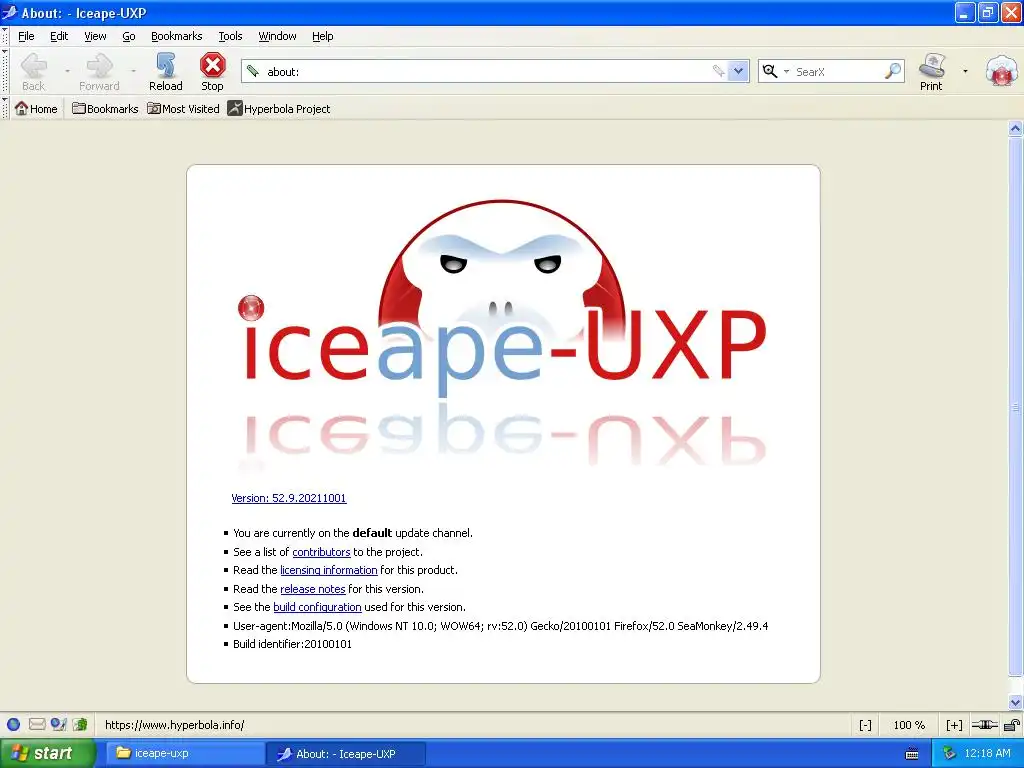Open the Home bookmark toolbar button
The image size is (1024, 768).
click(x=36, y=108)
